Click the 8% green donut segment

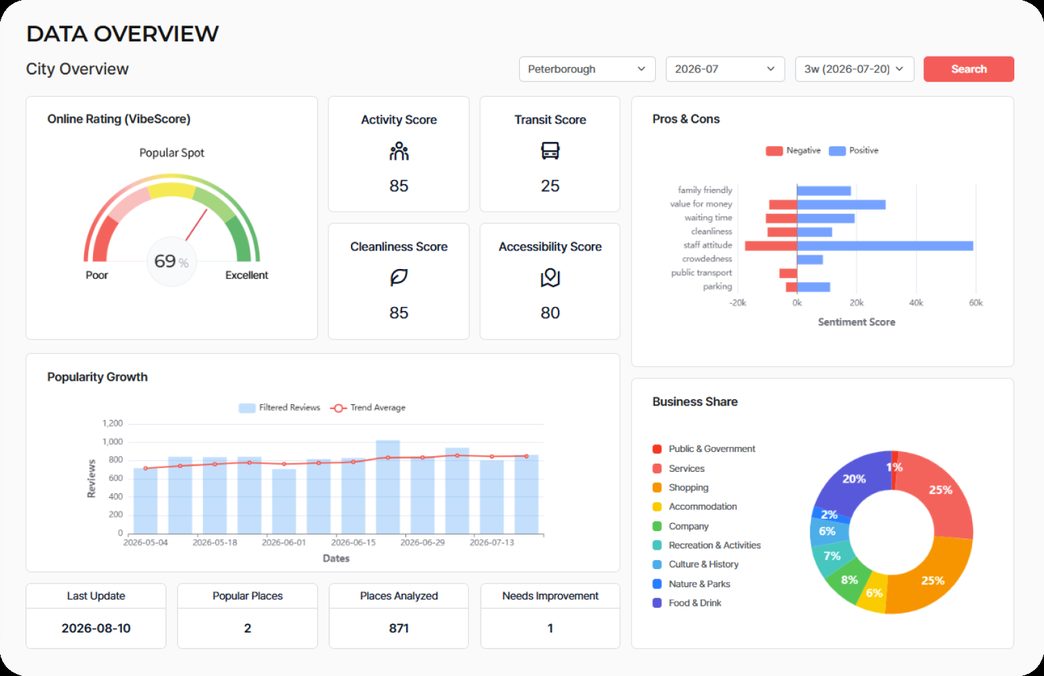848,579
